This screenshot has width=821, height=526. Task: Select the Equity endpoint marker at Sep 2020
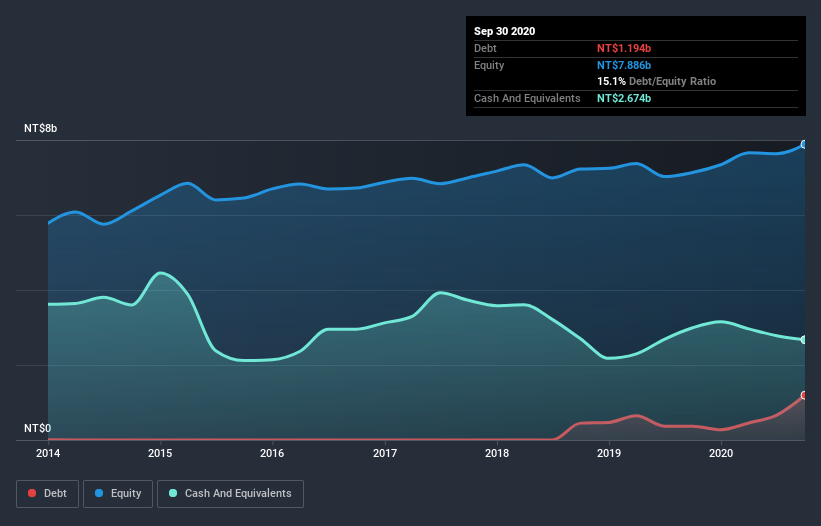(804, 144)
